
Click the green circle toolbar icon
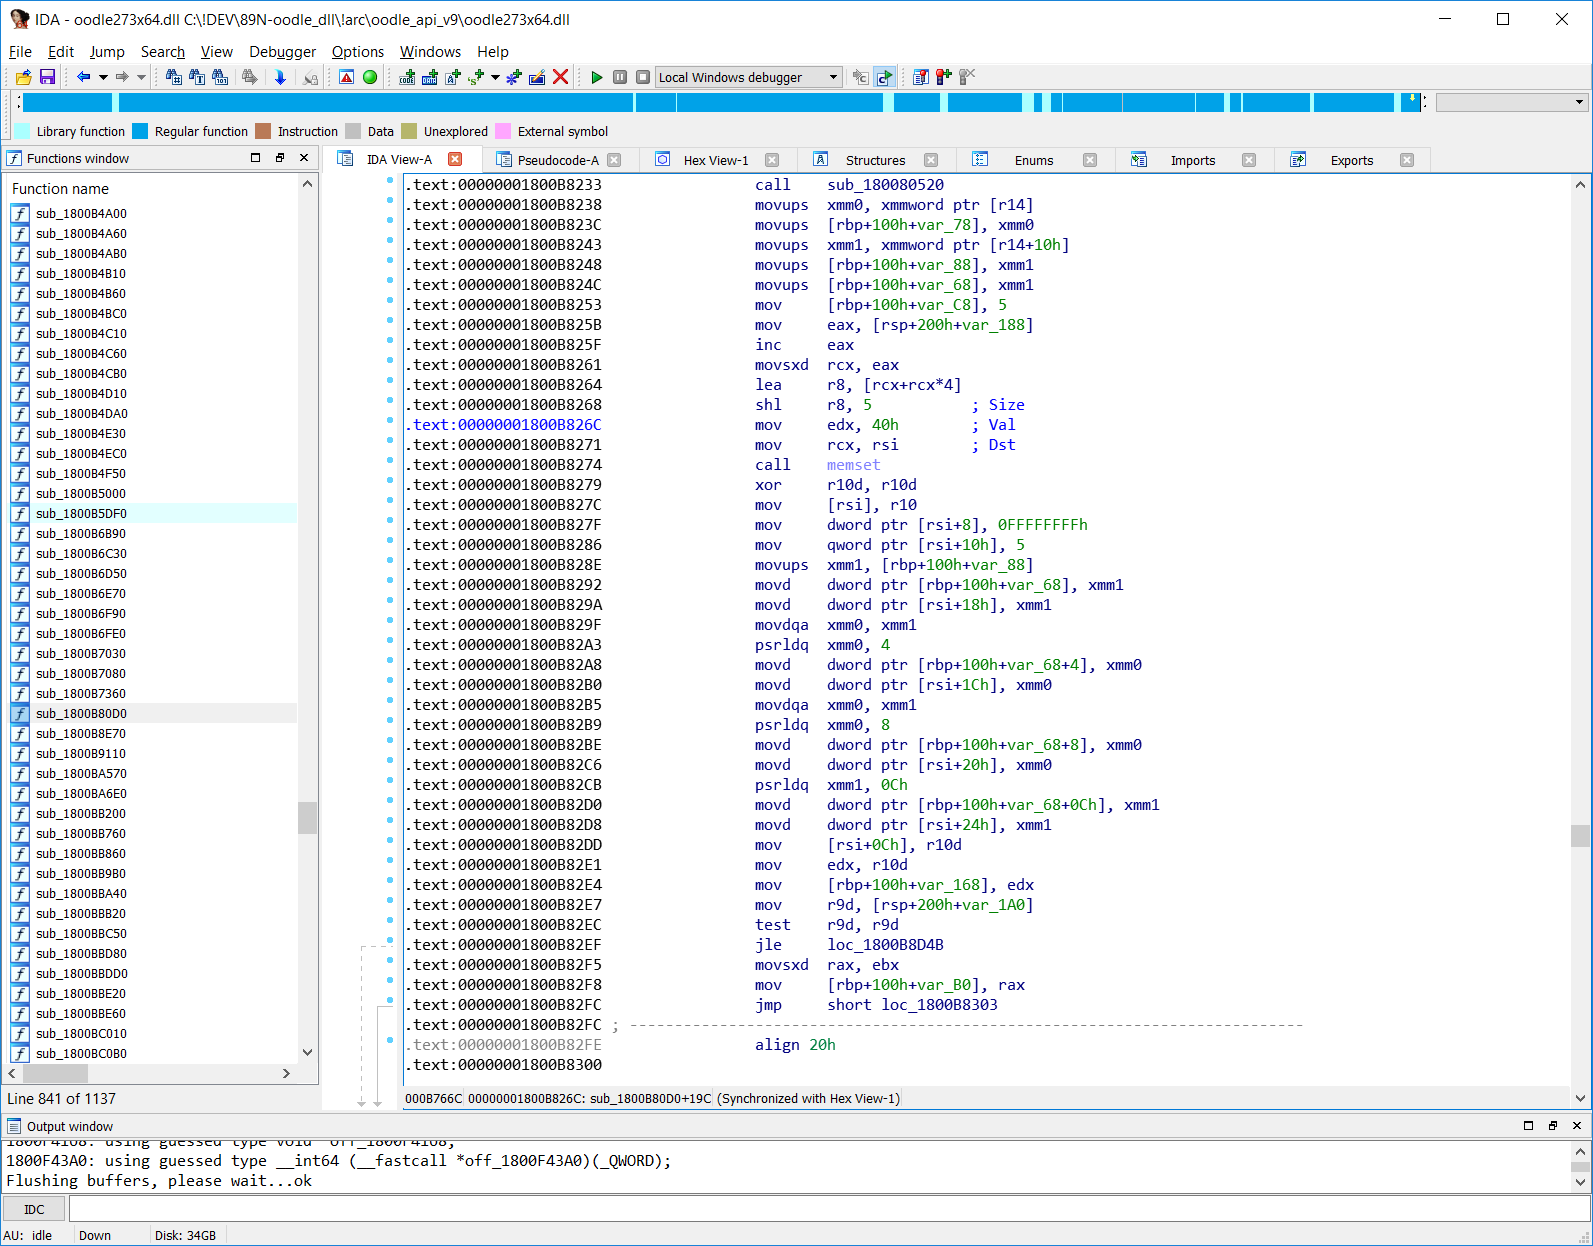tap(370, 77)
